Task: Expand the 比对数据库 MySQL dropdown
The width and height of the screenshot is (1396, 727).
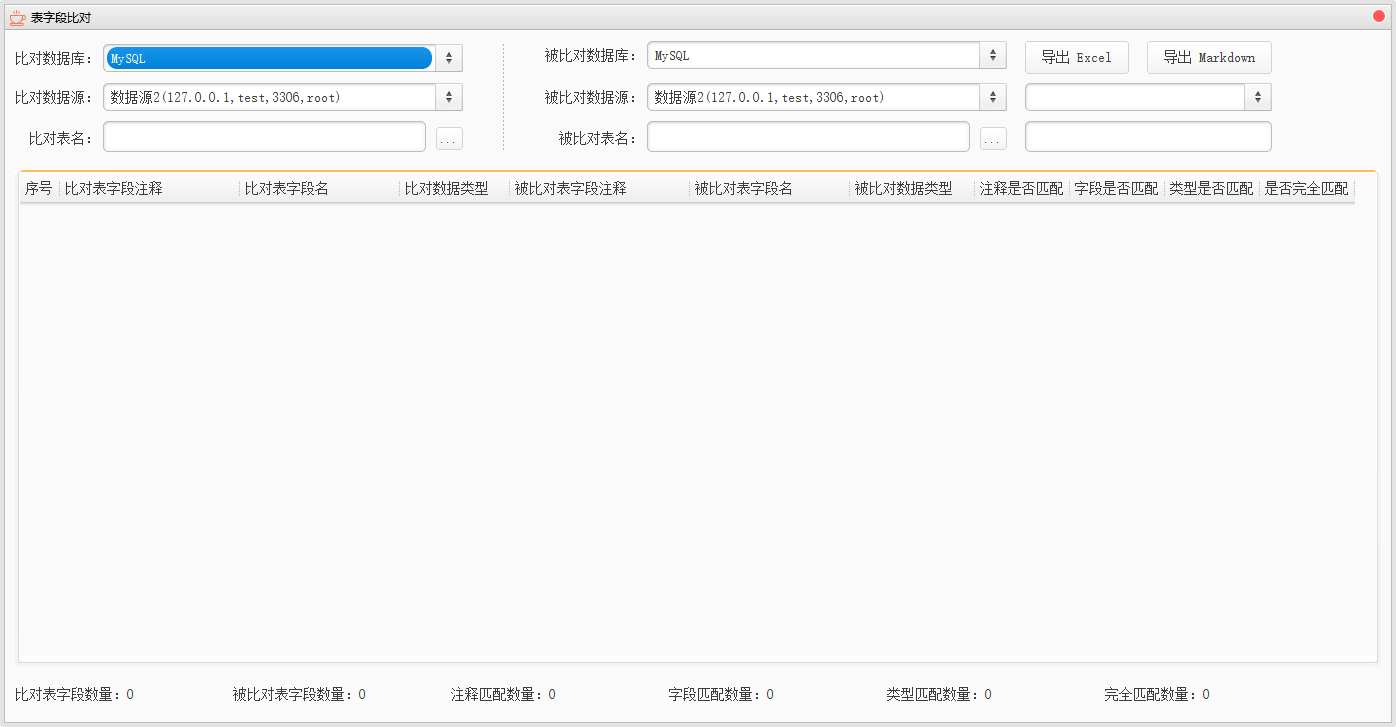Action: tap(448, 58)
